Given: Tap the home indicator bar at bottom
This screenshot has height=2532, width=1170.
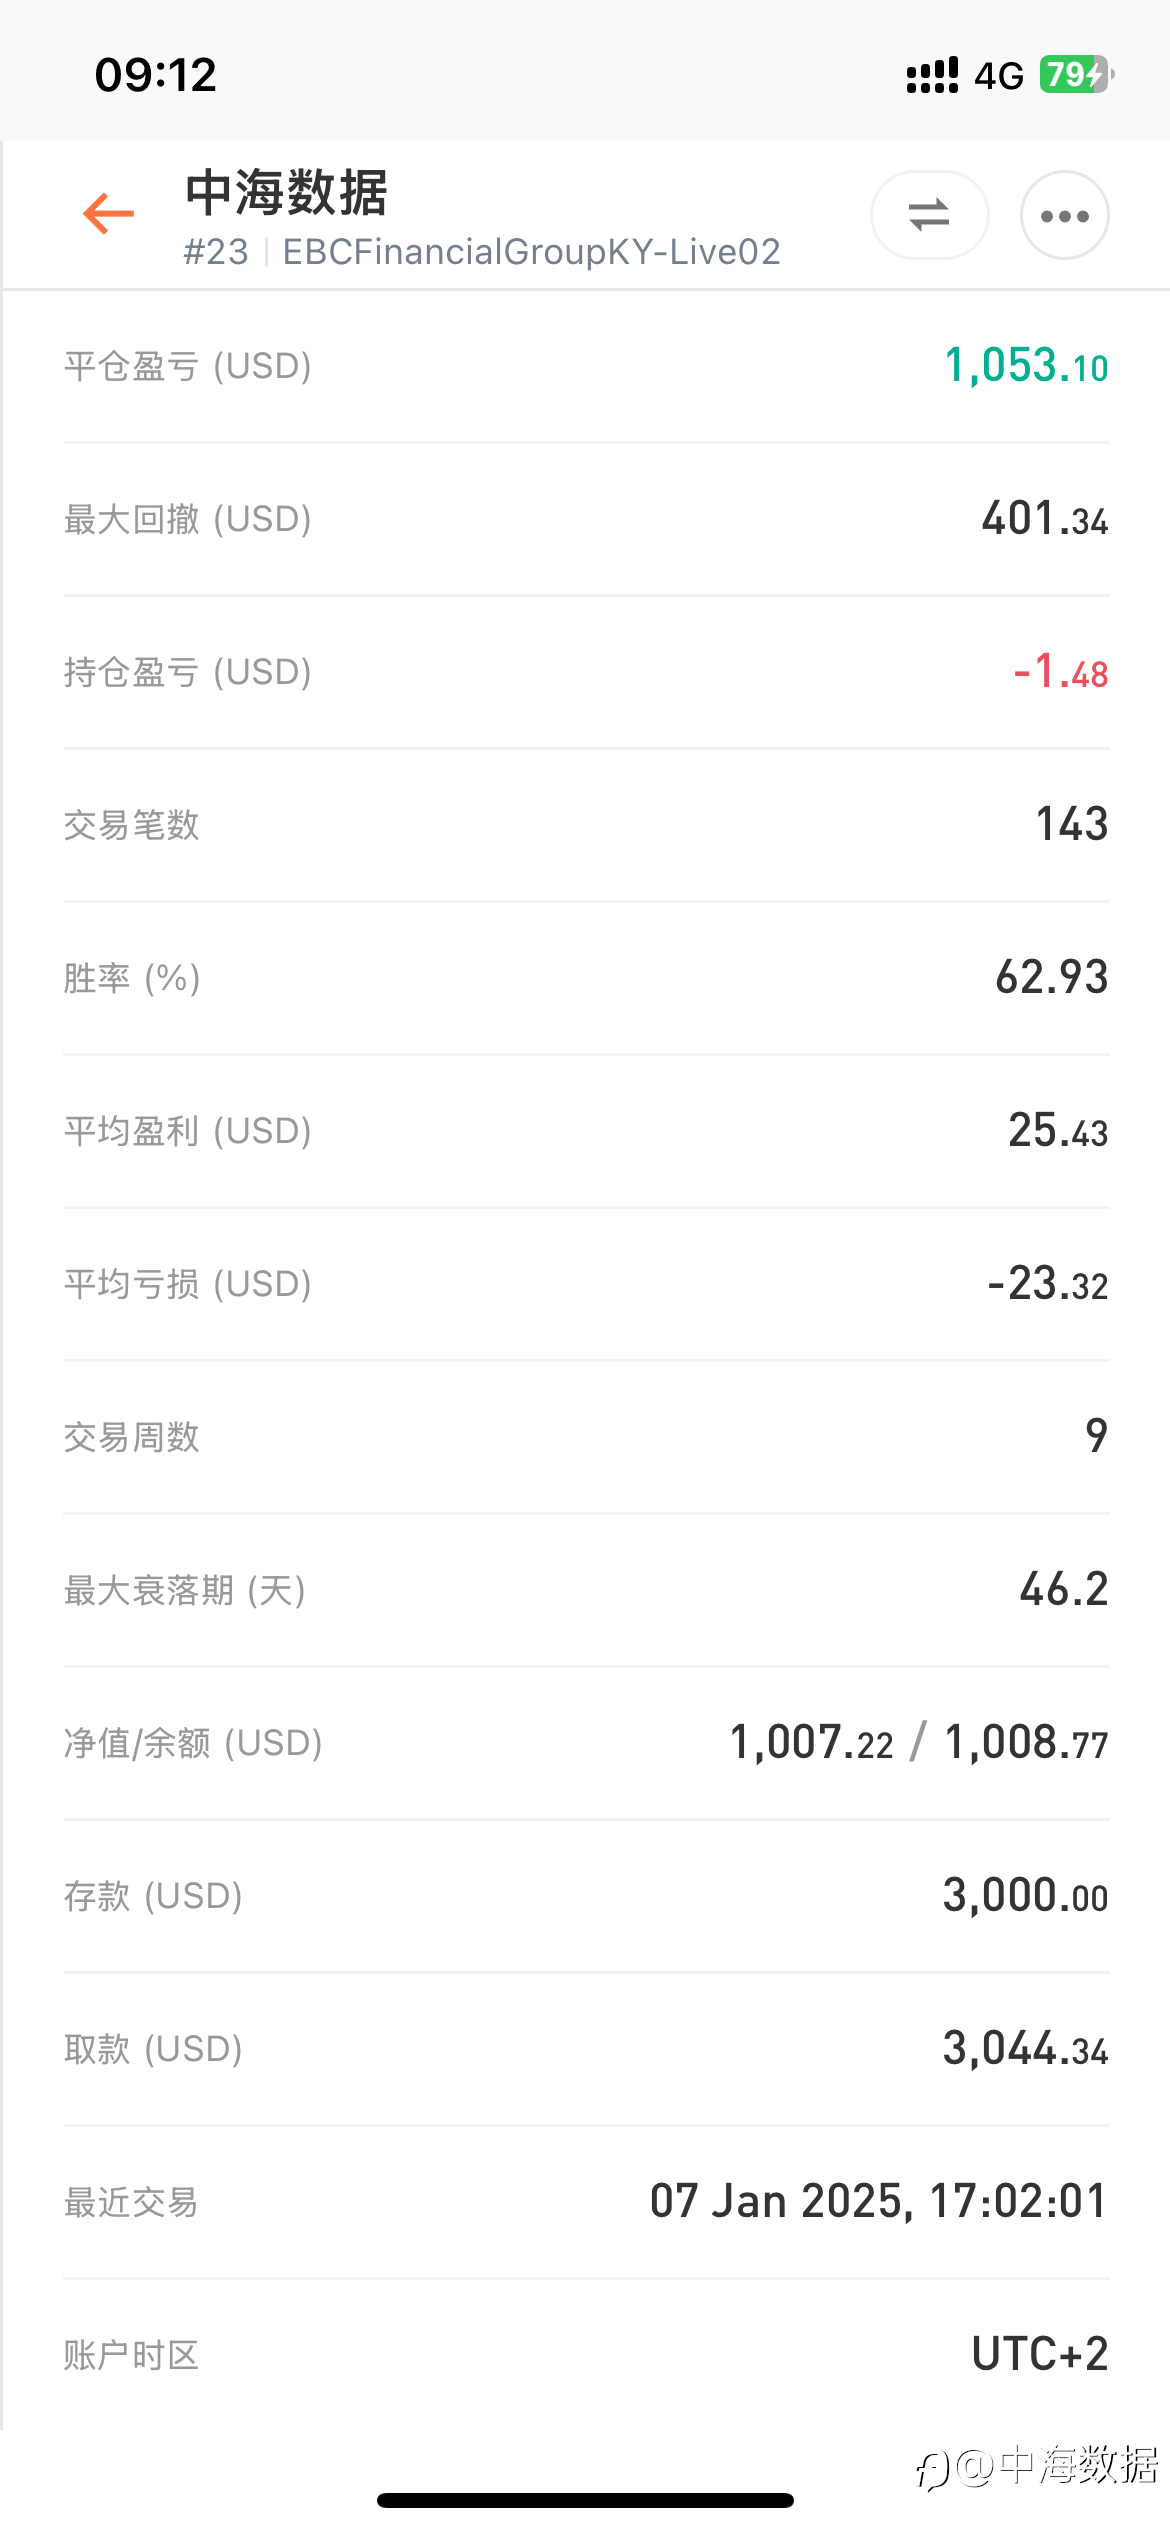Looking at the screenshot, I should [x=585, y=2500].
